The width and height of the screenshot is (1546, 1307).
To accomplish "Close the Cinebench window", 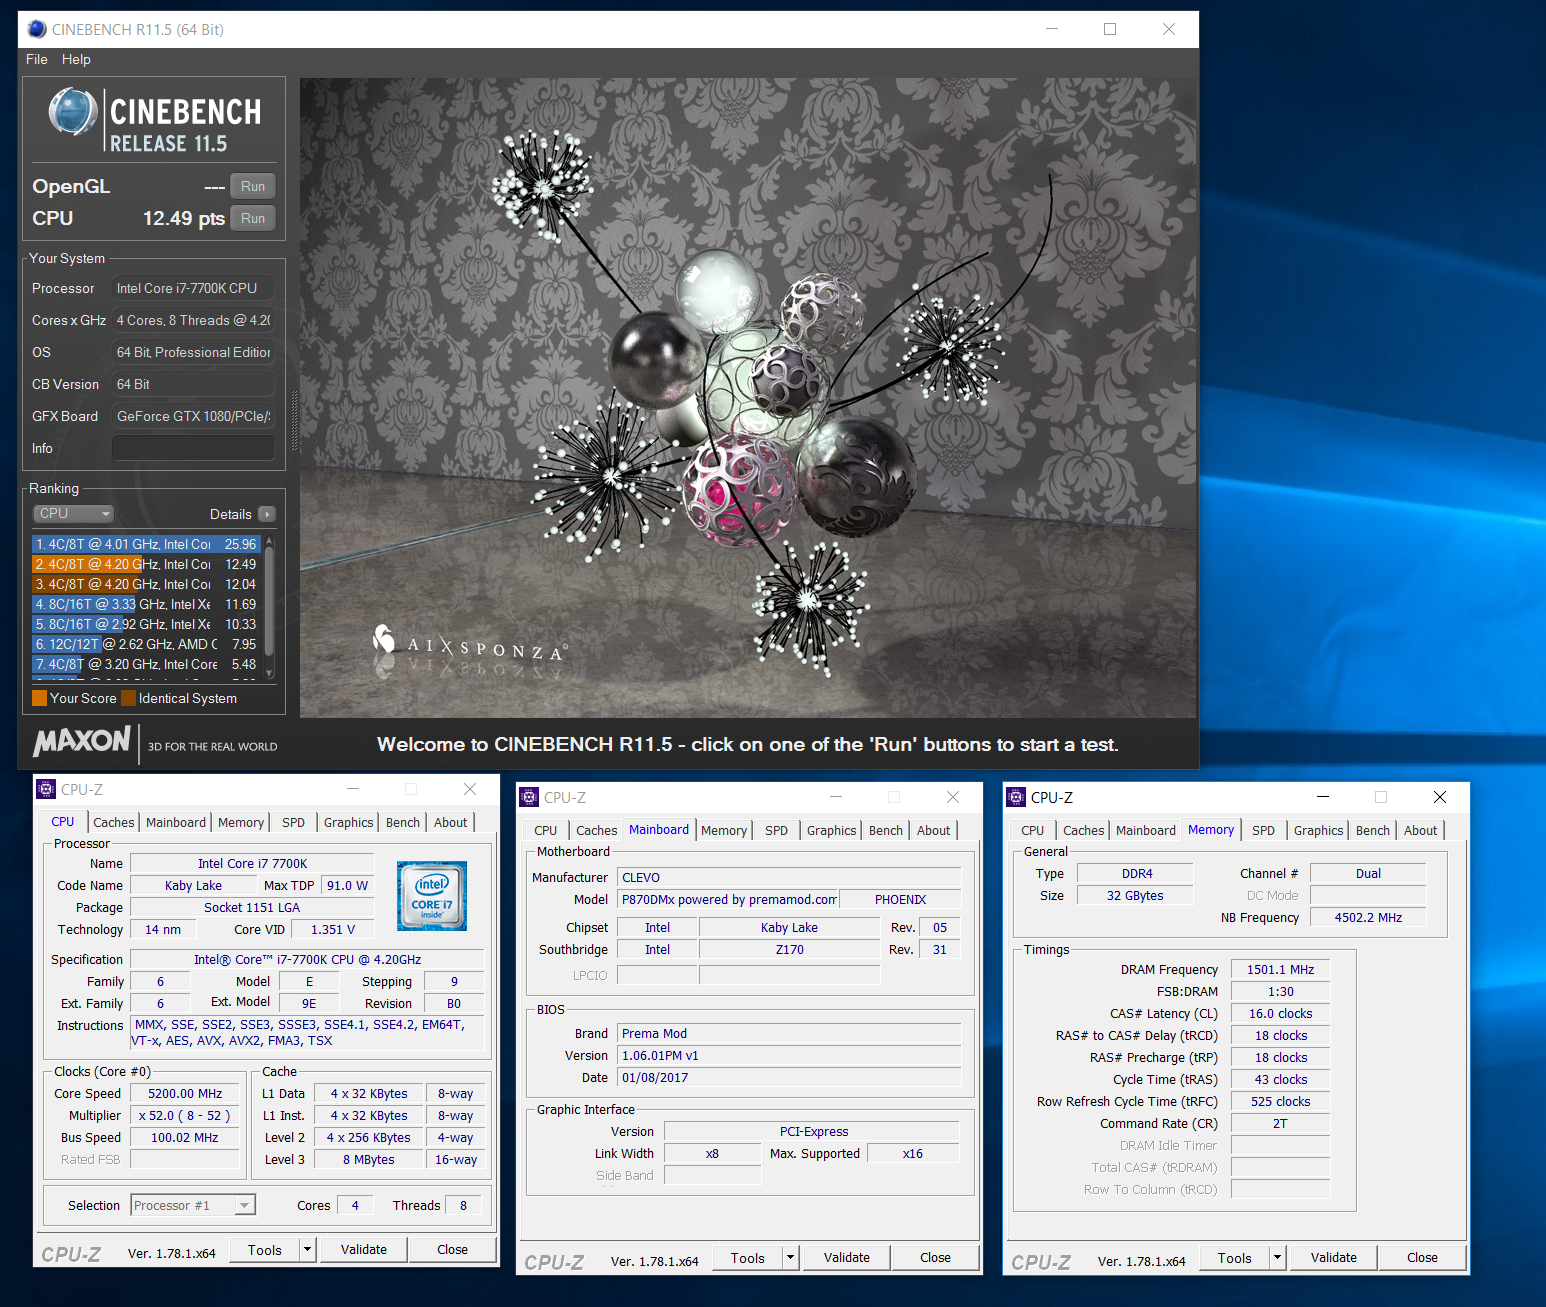I will click(1169, 29).
